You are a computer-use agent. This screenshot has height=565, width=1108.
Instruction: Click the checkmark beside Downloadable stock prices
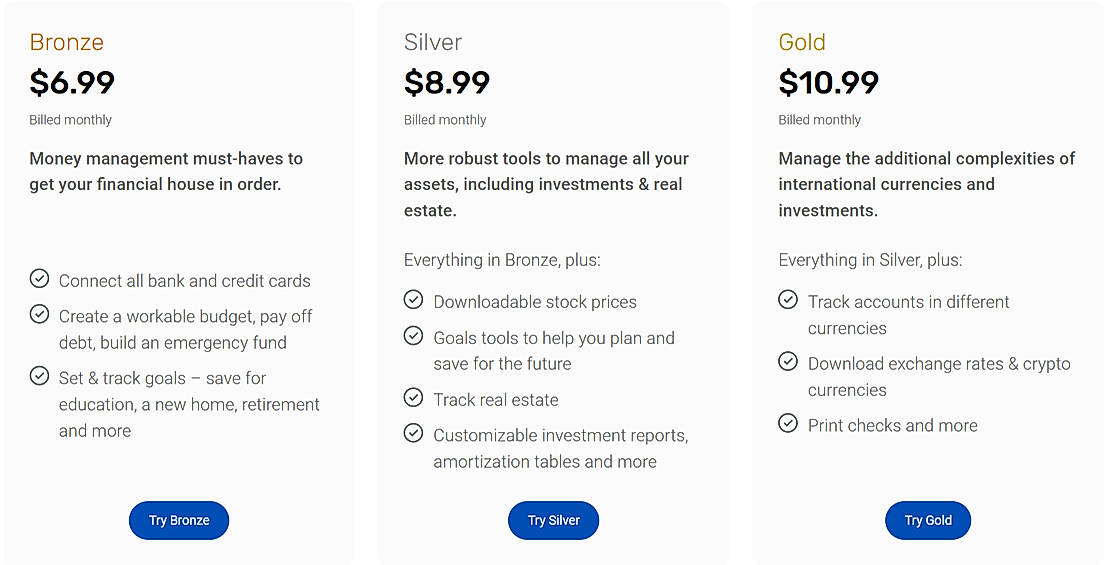click(x=413, y=300)
